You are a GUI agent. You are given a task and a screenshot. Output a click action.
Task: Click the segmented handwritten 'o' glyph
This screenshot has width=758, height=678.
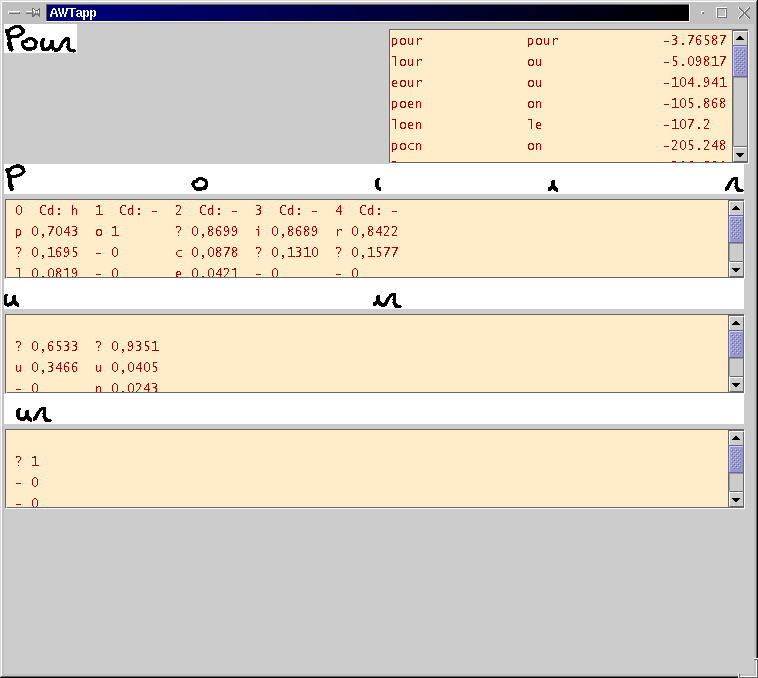pos(200,184)
